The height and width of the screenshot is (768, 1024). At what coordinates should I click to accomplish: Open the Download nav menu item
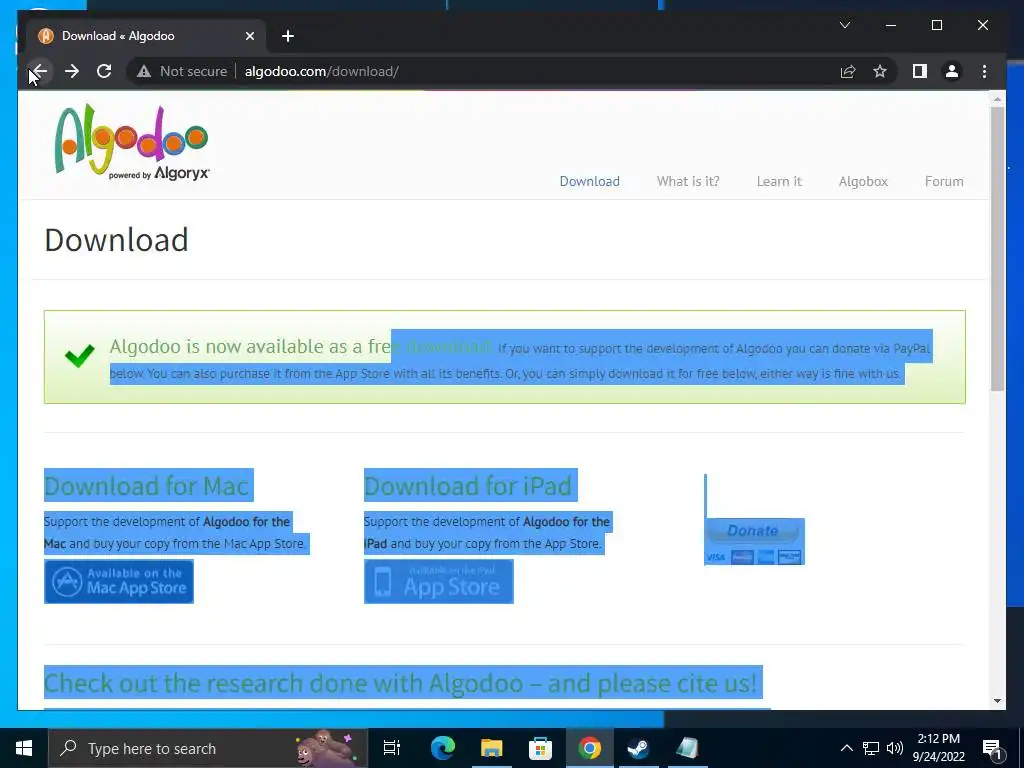[589, 182]
